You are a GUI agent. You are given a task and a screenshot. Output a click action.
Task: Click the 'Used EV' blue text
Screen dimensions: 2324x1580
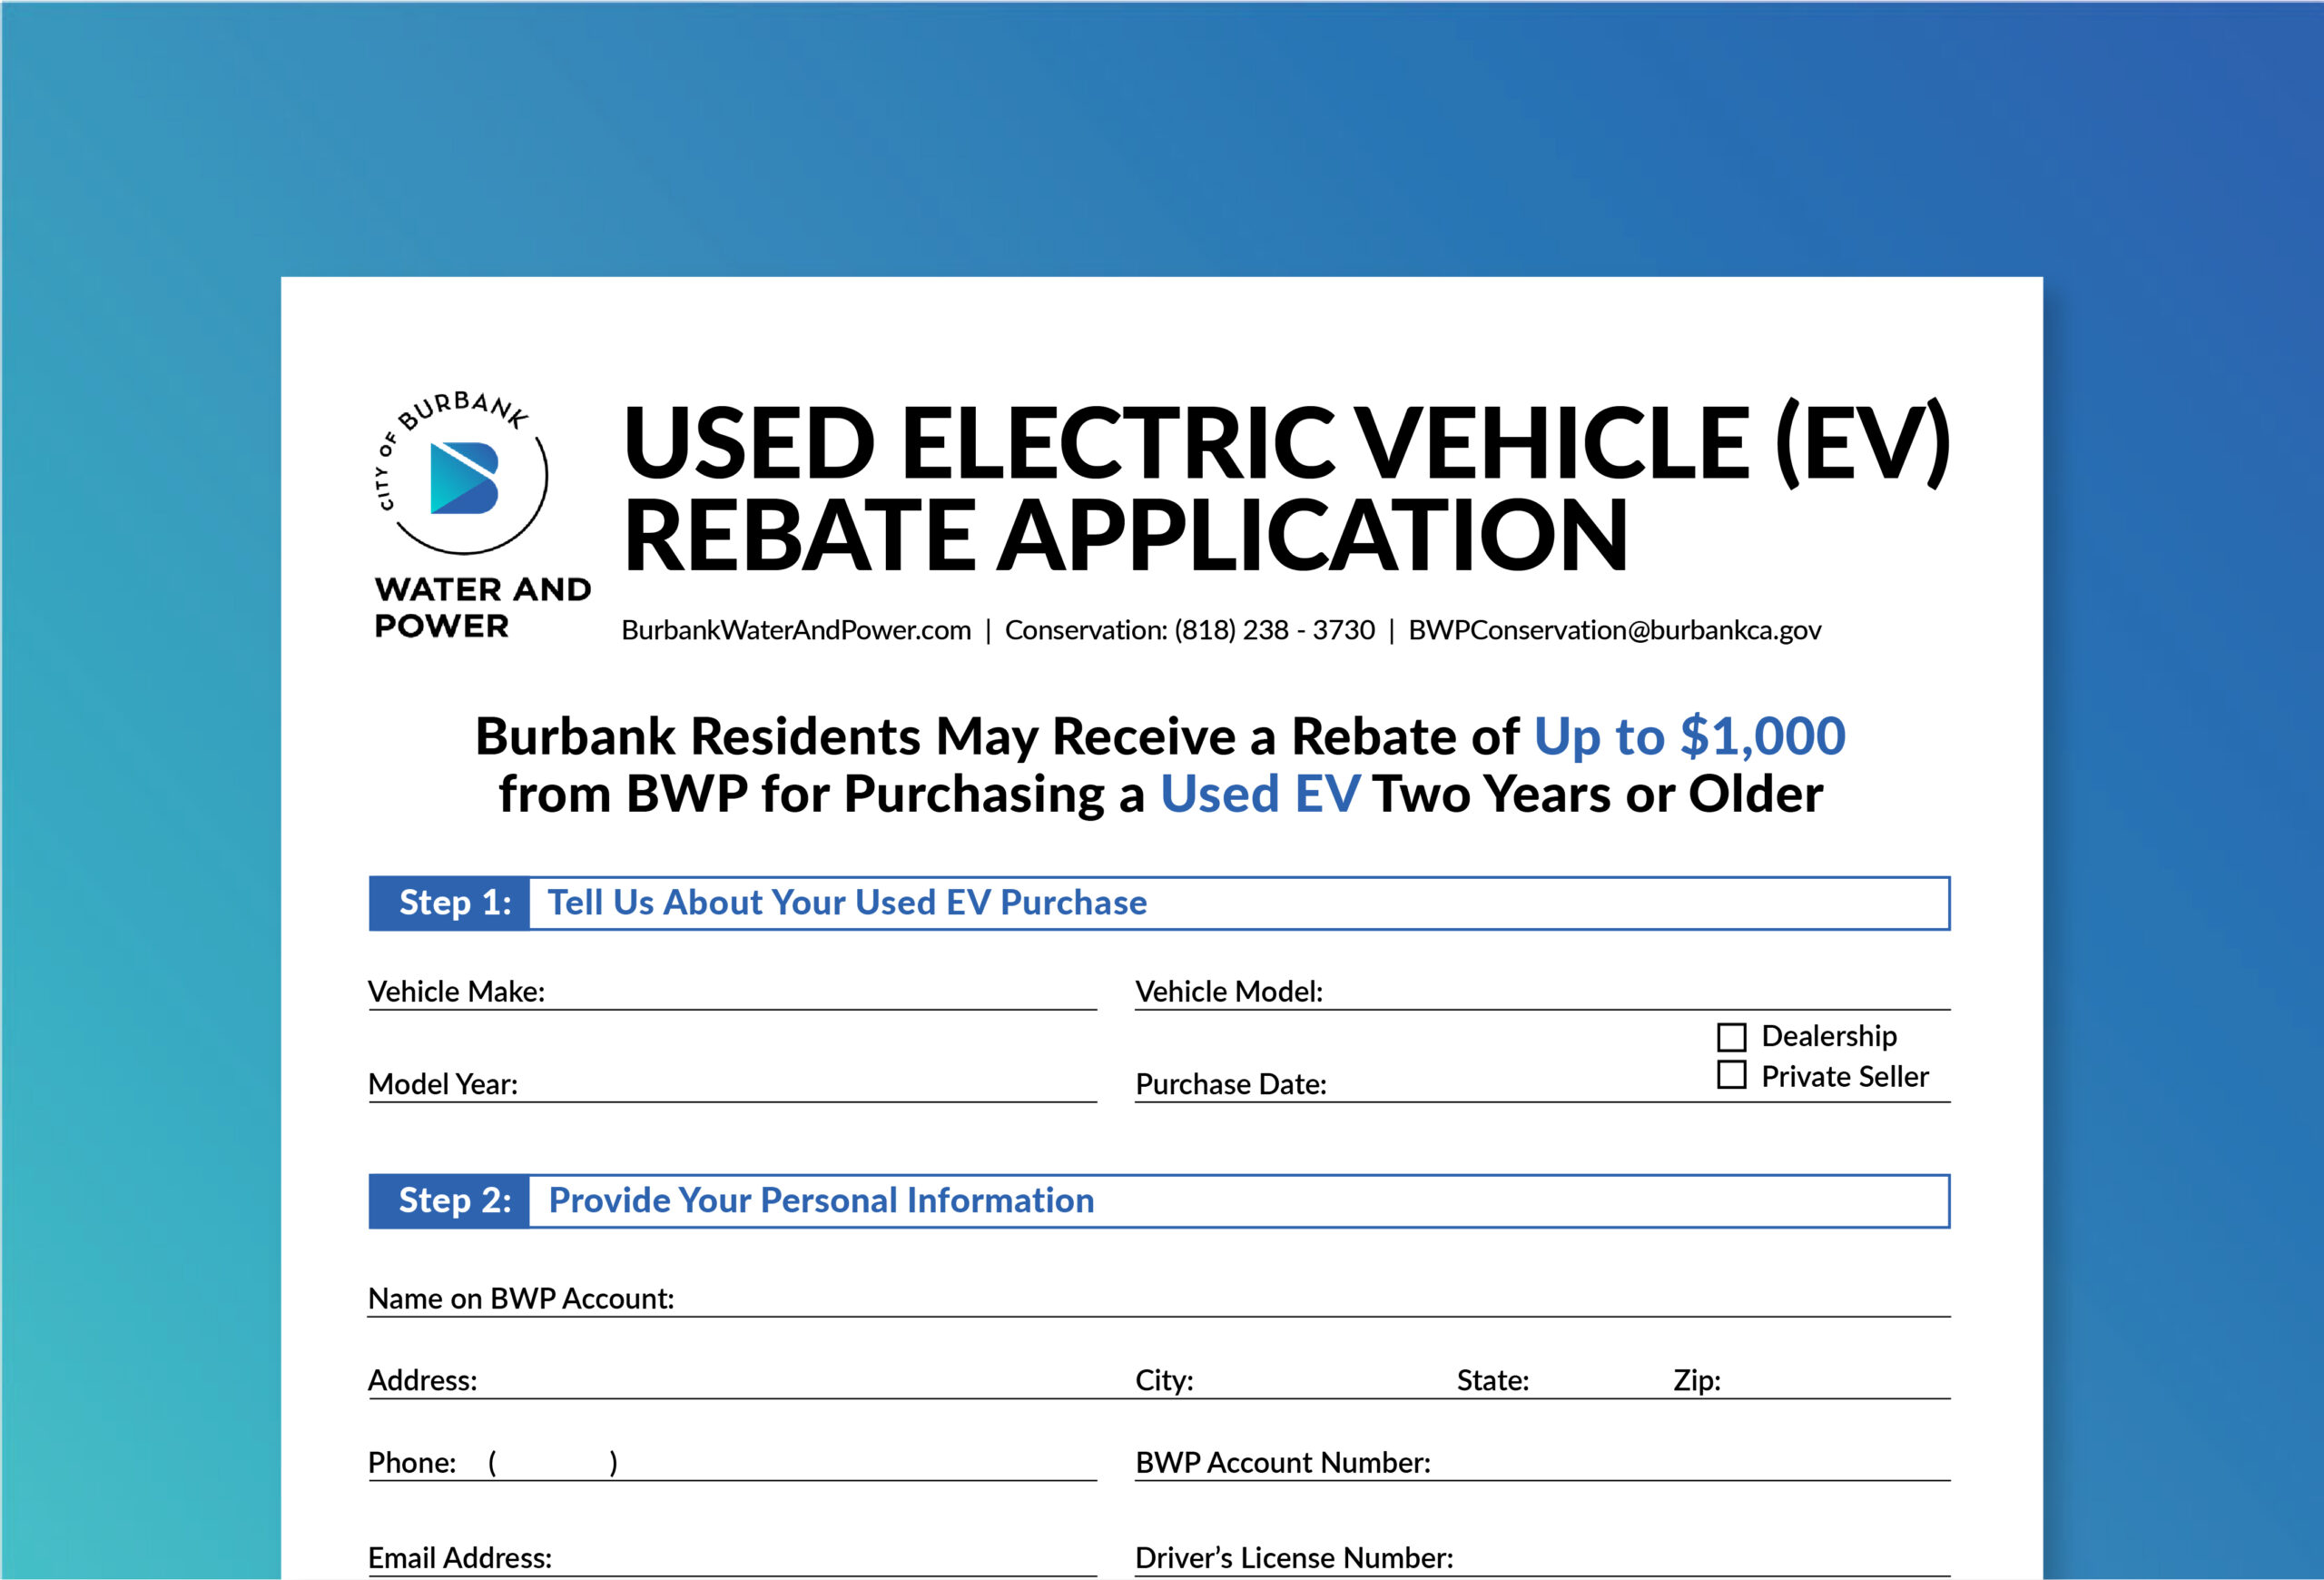point(1259,795)
